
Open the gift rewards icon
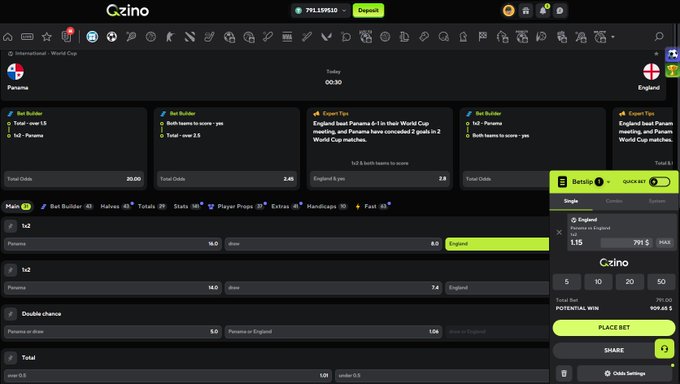point(526,10)
